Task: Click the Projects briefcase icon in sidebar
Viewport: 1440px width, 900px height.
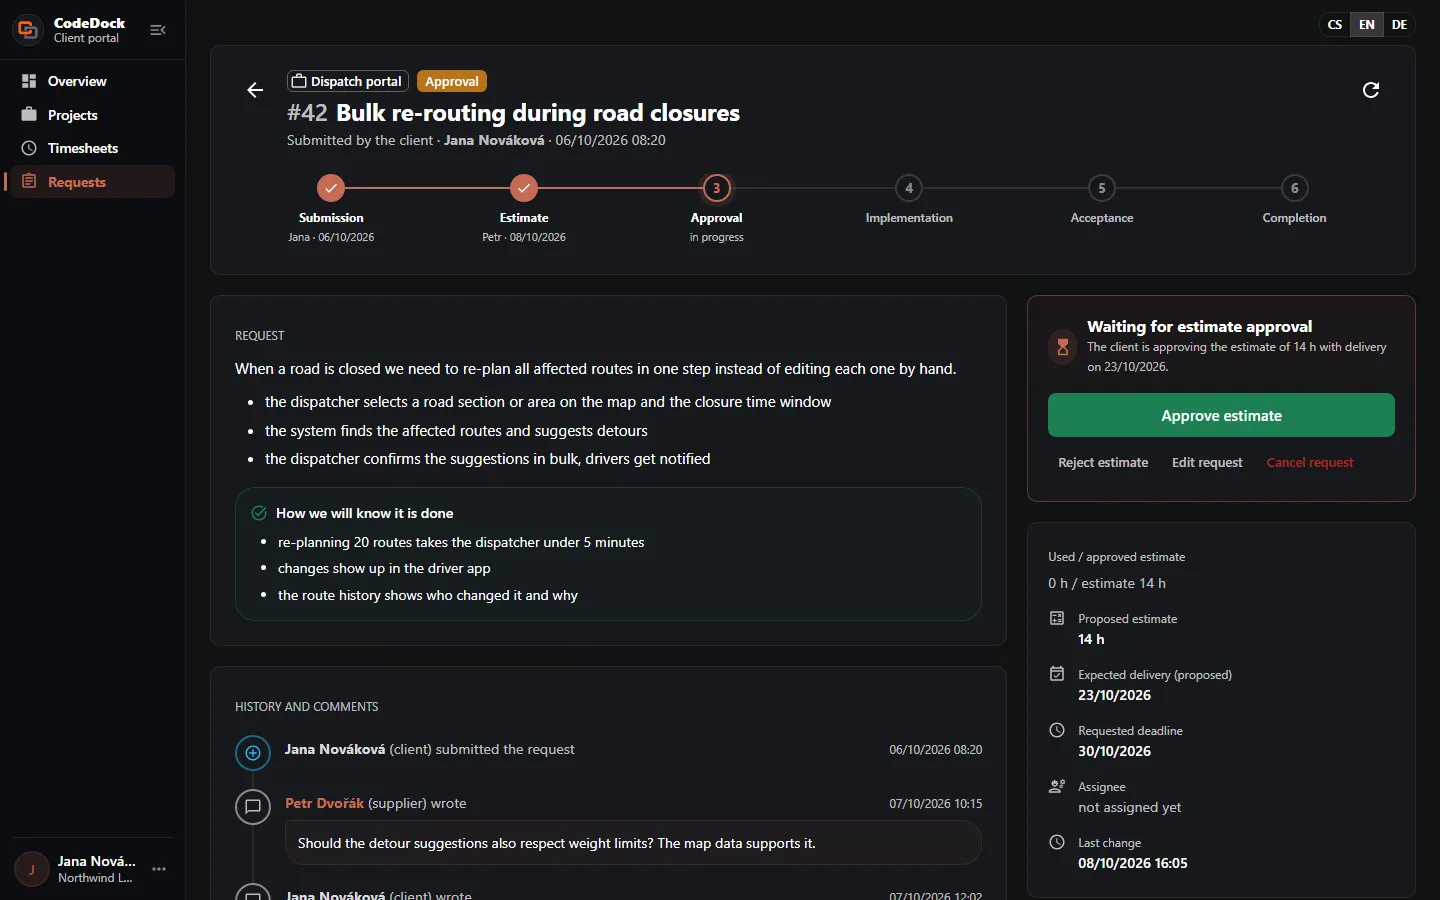Action: (x=29, y=115)
